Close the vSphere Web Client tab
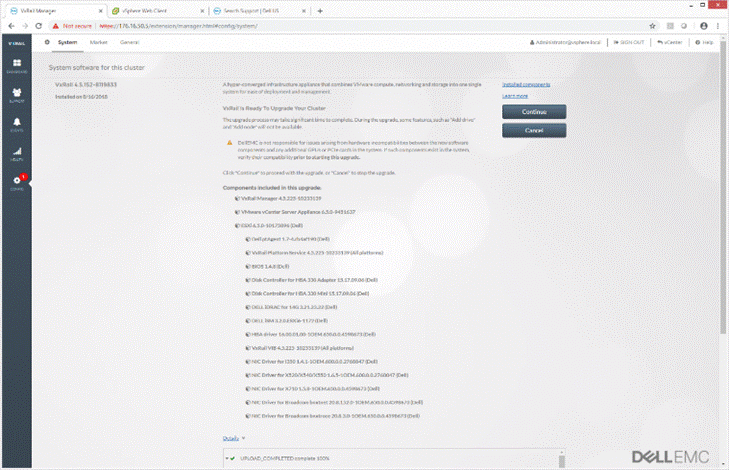 202,11
